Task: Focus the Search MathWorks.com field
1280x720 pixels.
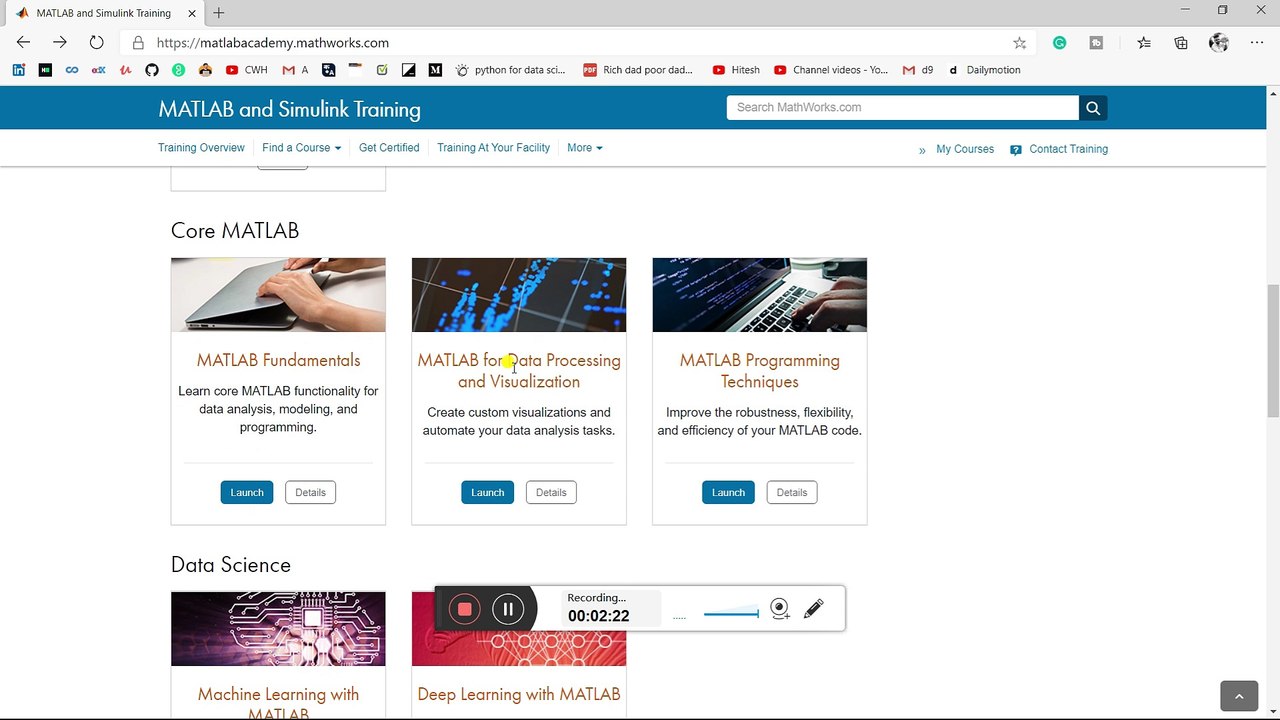Action: [x=903, y=108]
